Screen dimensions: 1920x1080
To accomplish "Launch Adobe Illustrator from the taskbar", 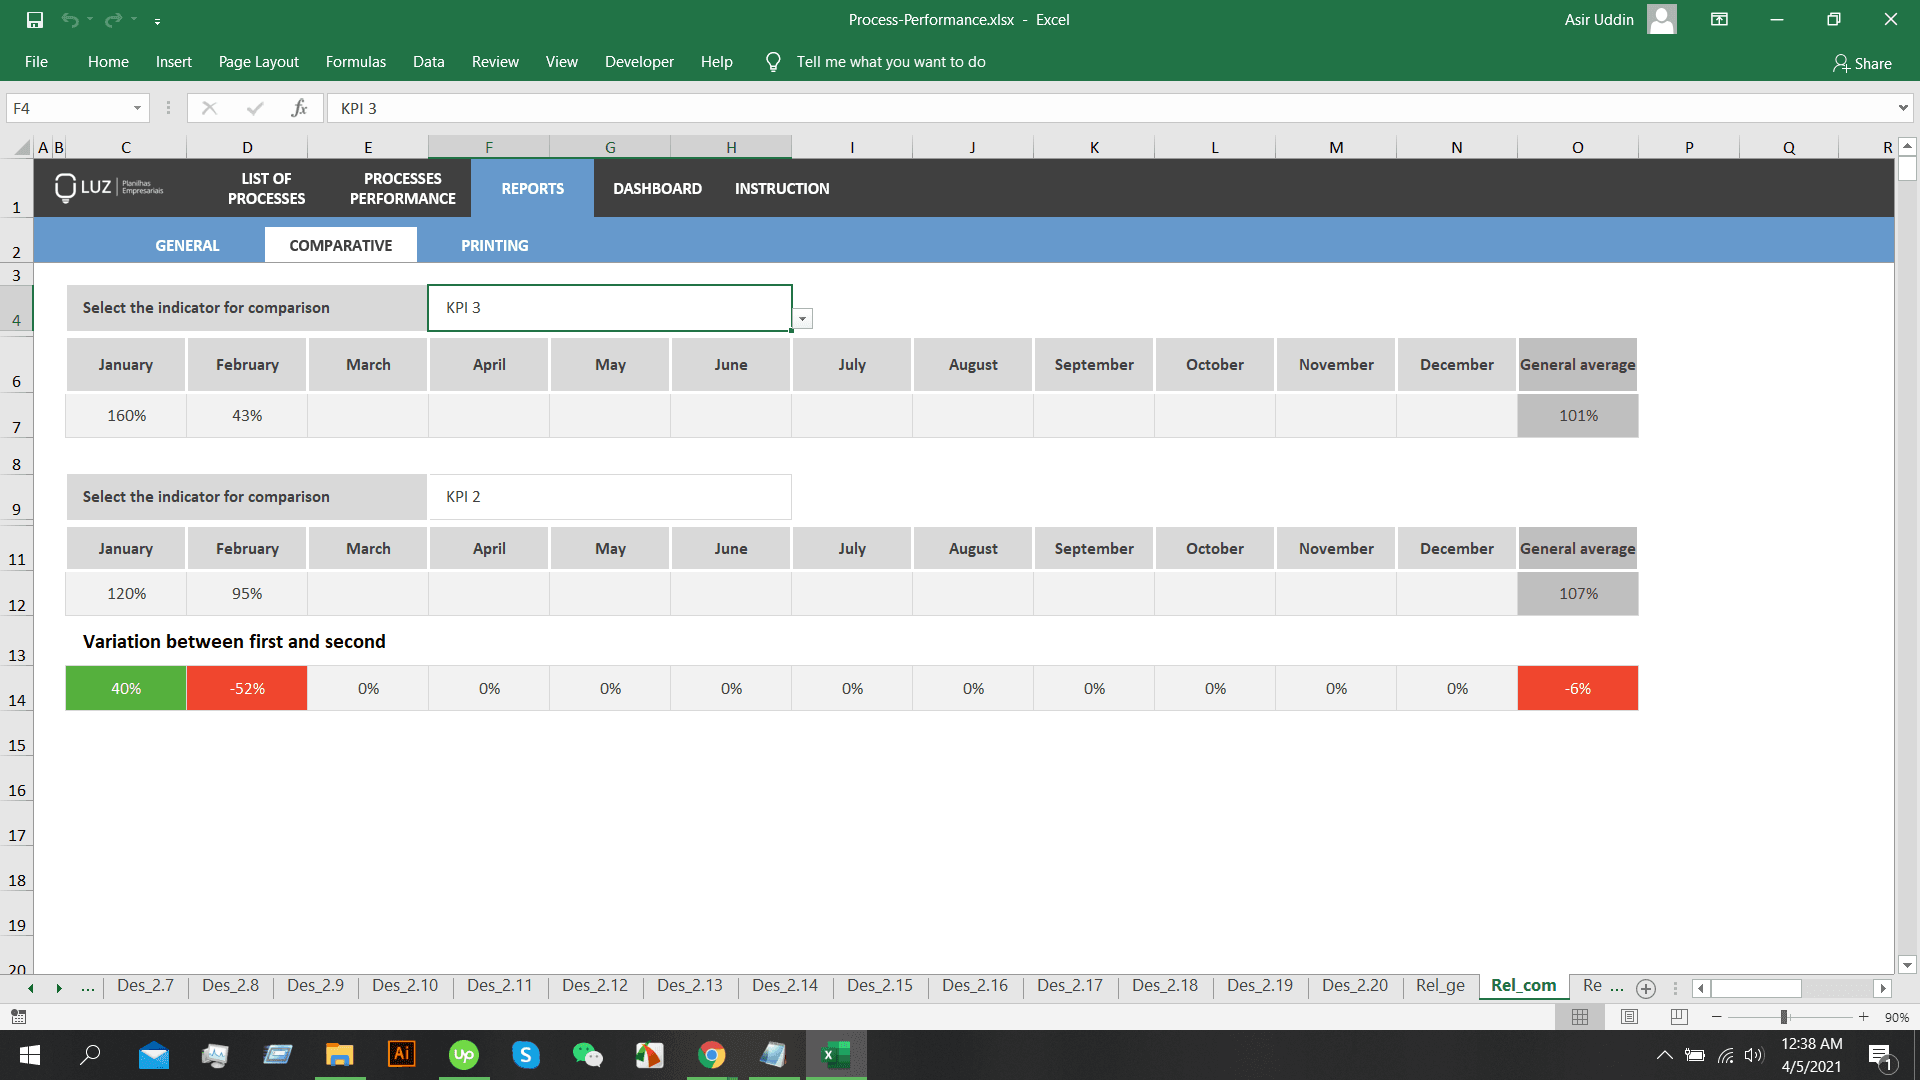I will 401,1055.
